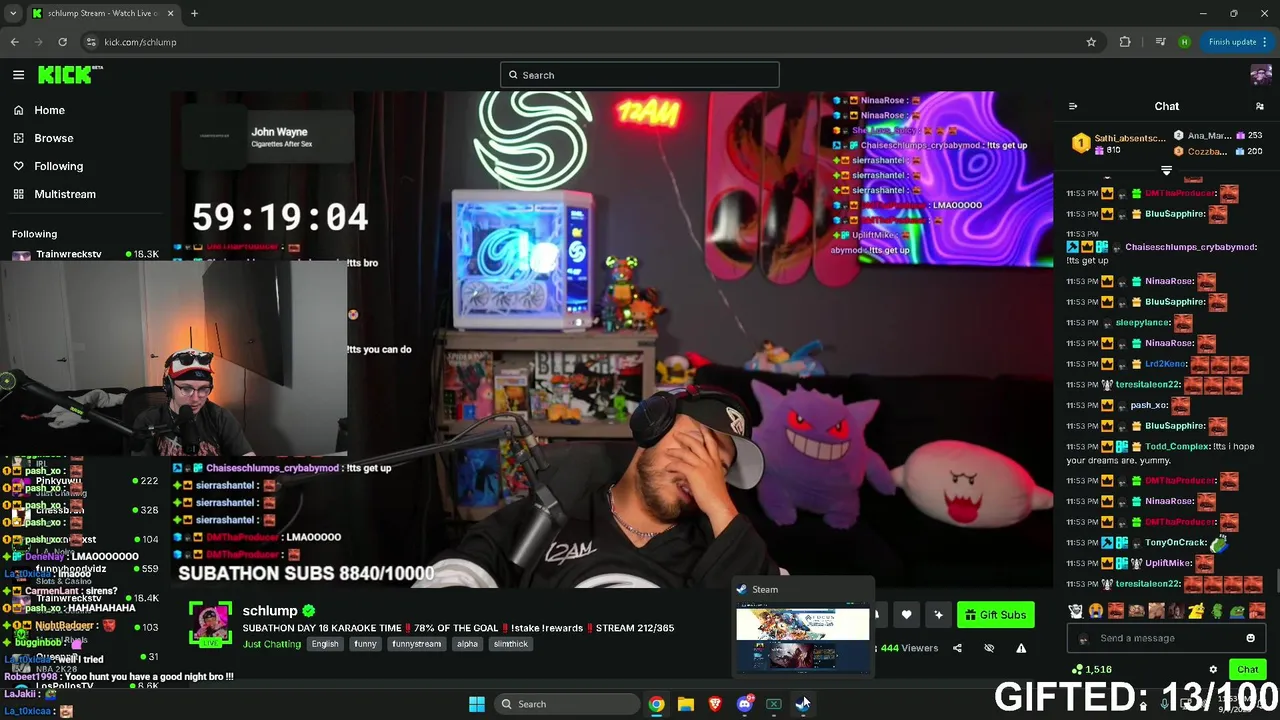
Task: Open the chat user list icon
Action: click(x=1260, y=106)
